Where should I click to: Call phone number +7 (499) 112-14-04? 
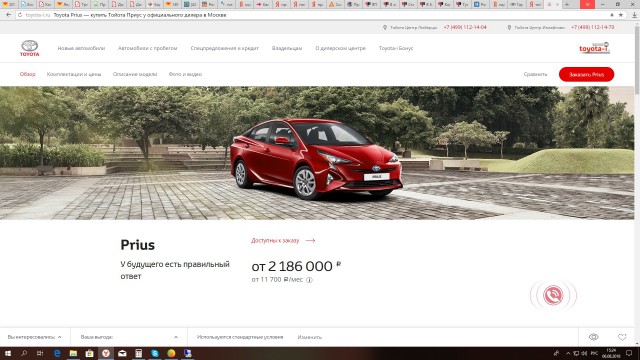465,27
